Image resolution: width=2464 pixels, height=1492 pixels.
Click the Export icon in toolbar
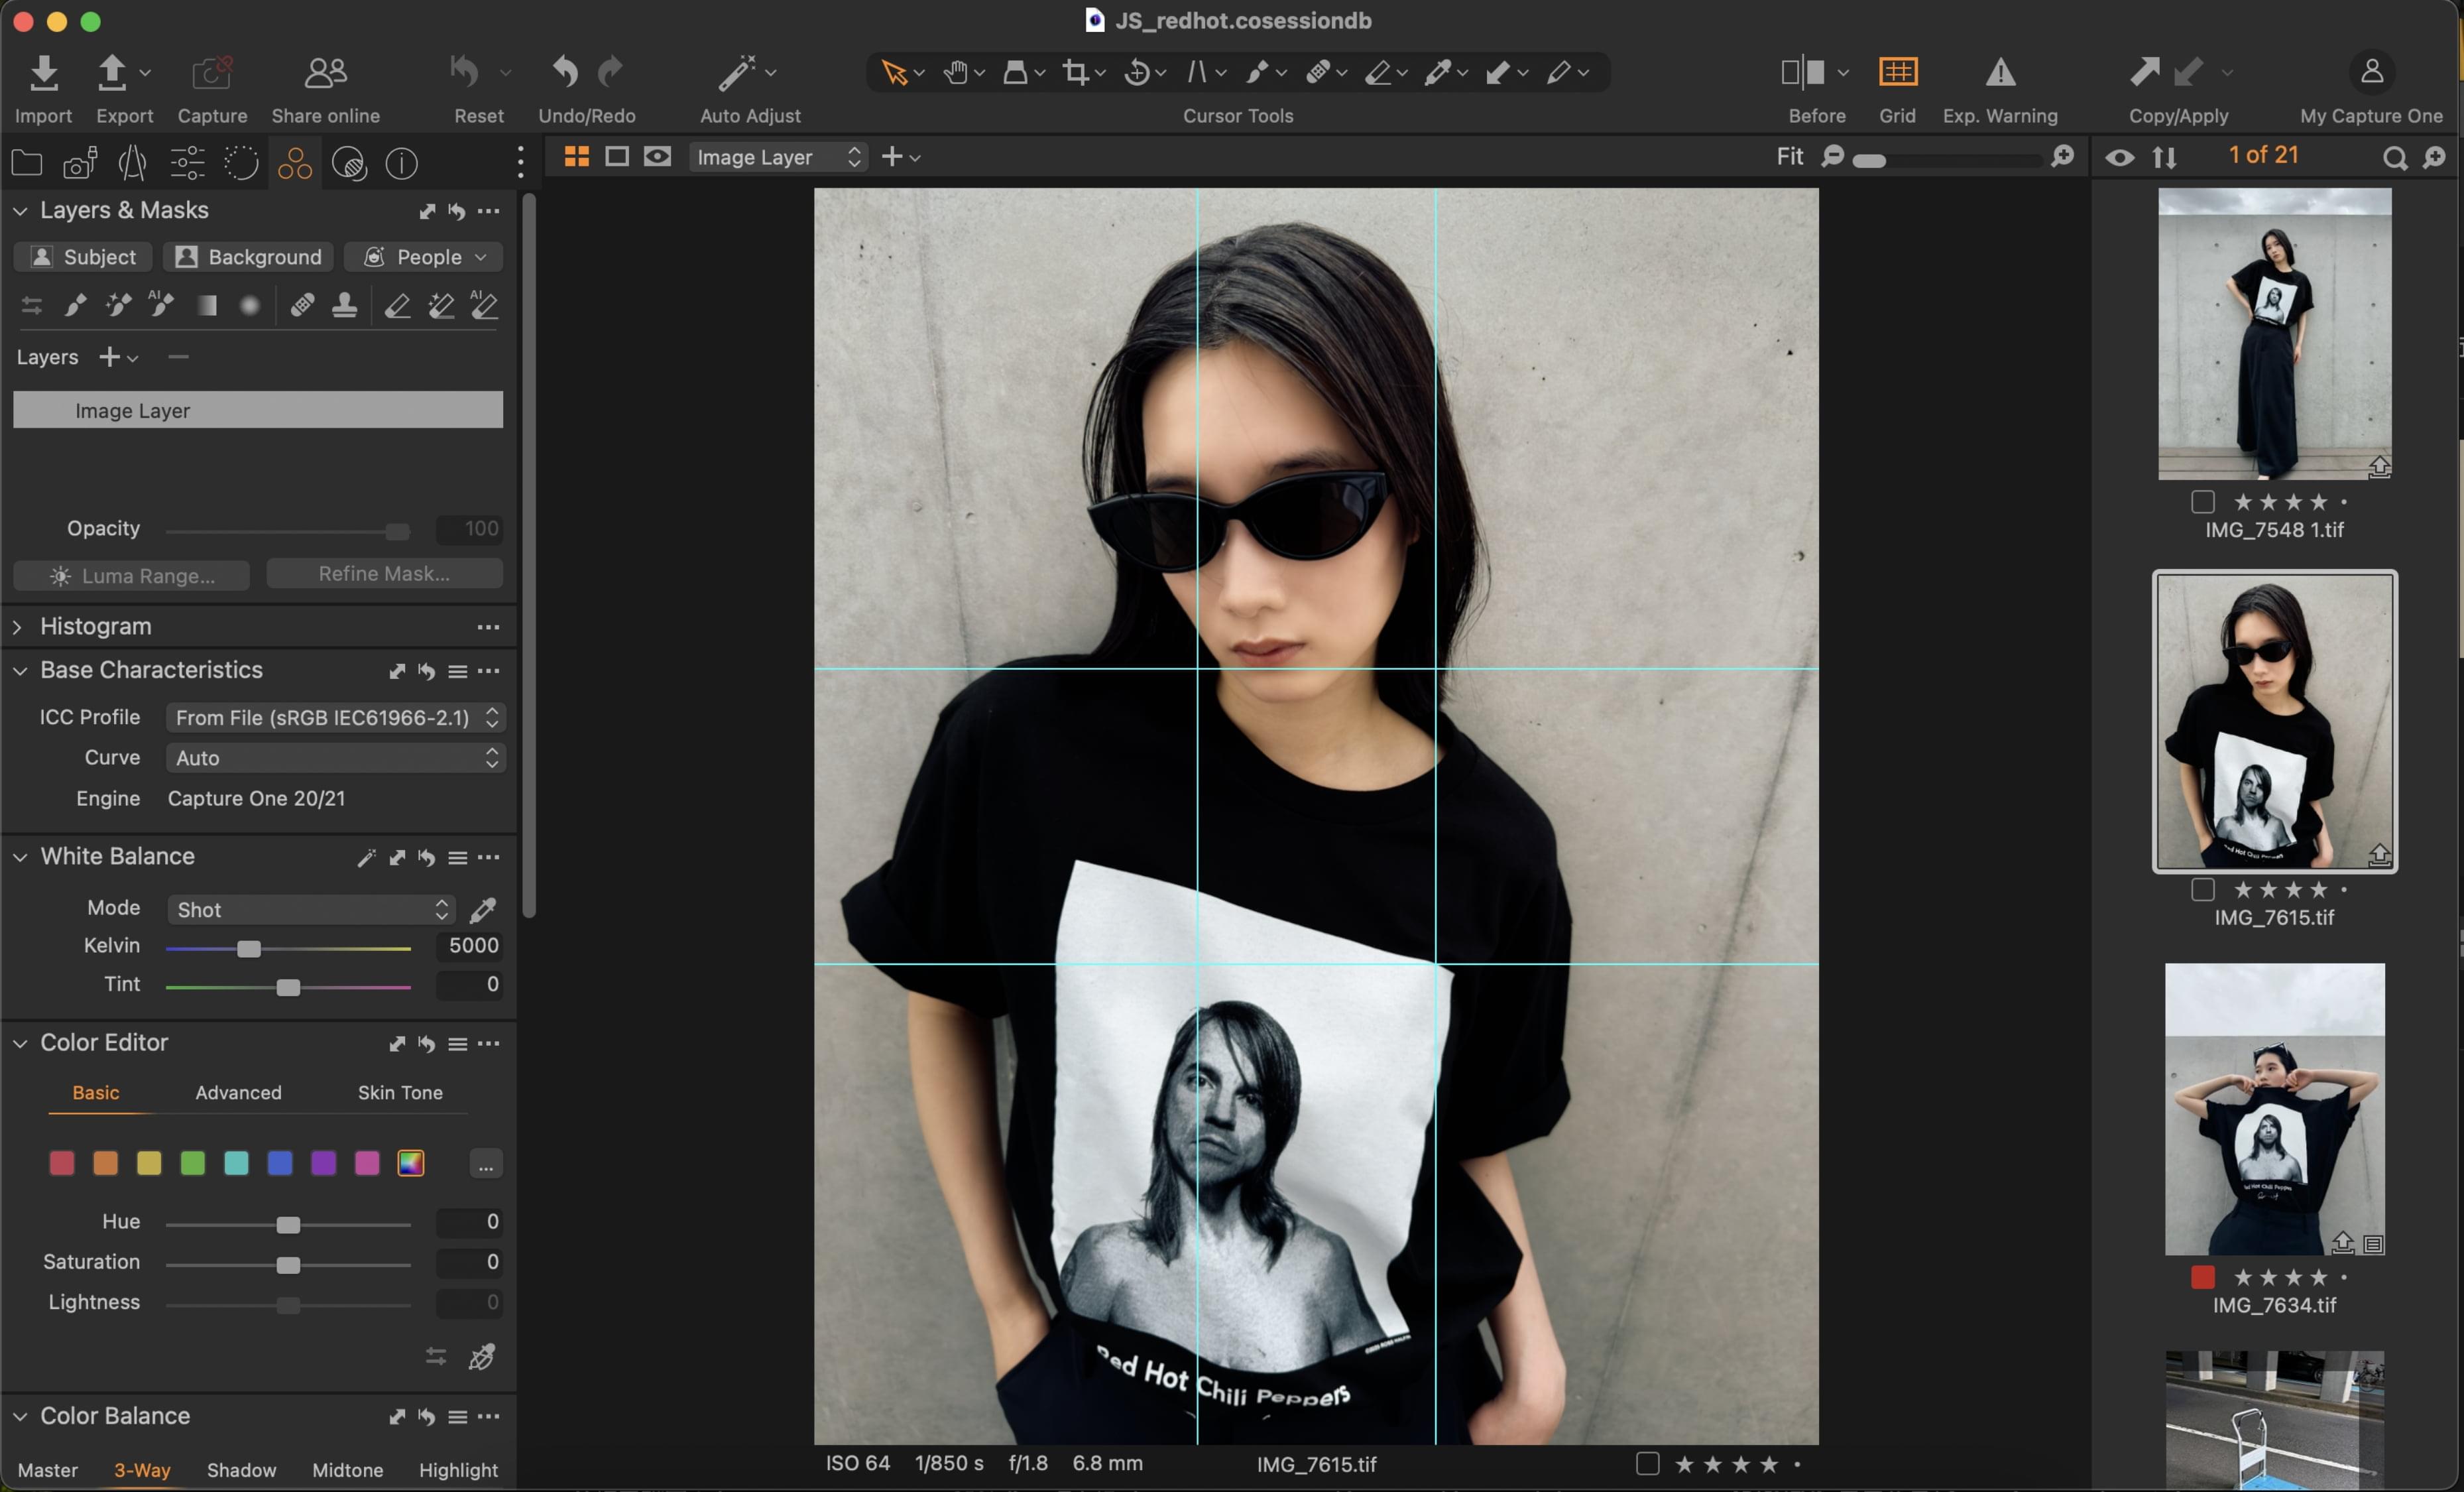(x=112, y=73)
